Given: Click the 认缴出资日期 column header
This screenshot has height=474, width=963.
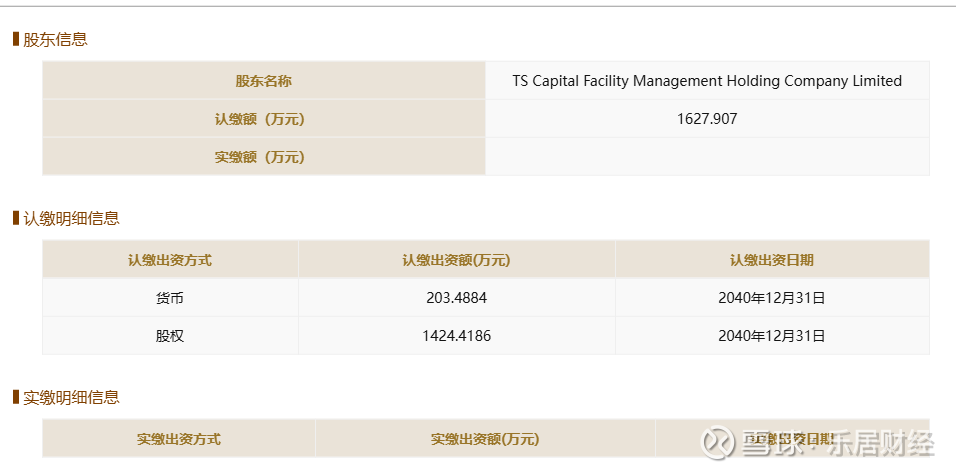Looking at the screenshot, I should (x=772, y=260).
